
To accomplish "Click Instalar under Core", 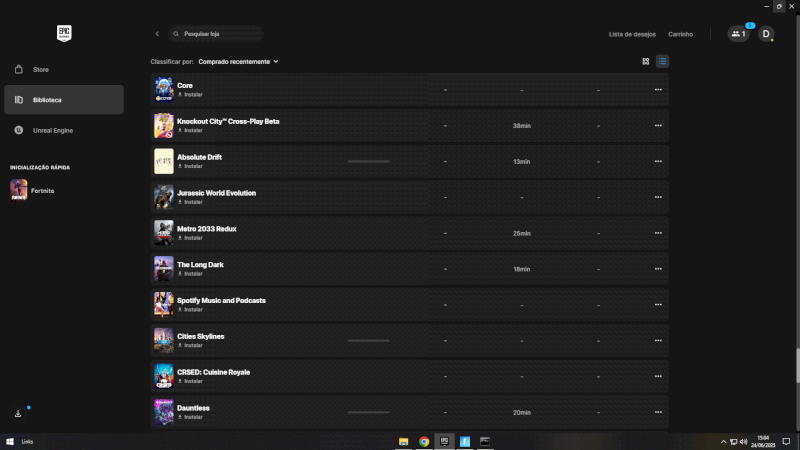I will pyautogui.click(x=190, y=95).
